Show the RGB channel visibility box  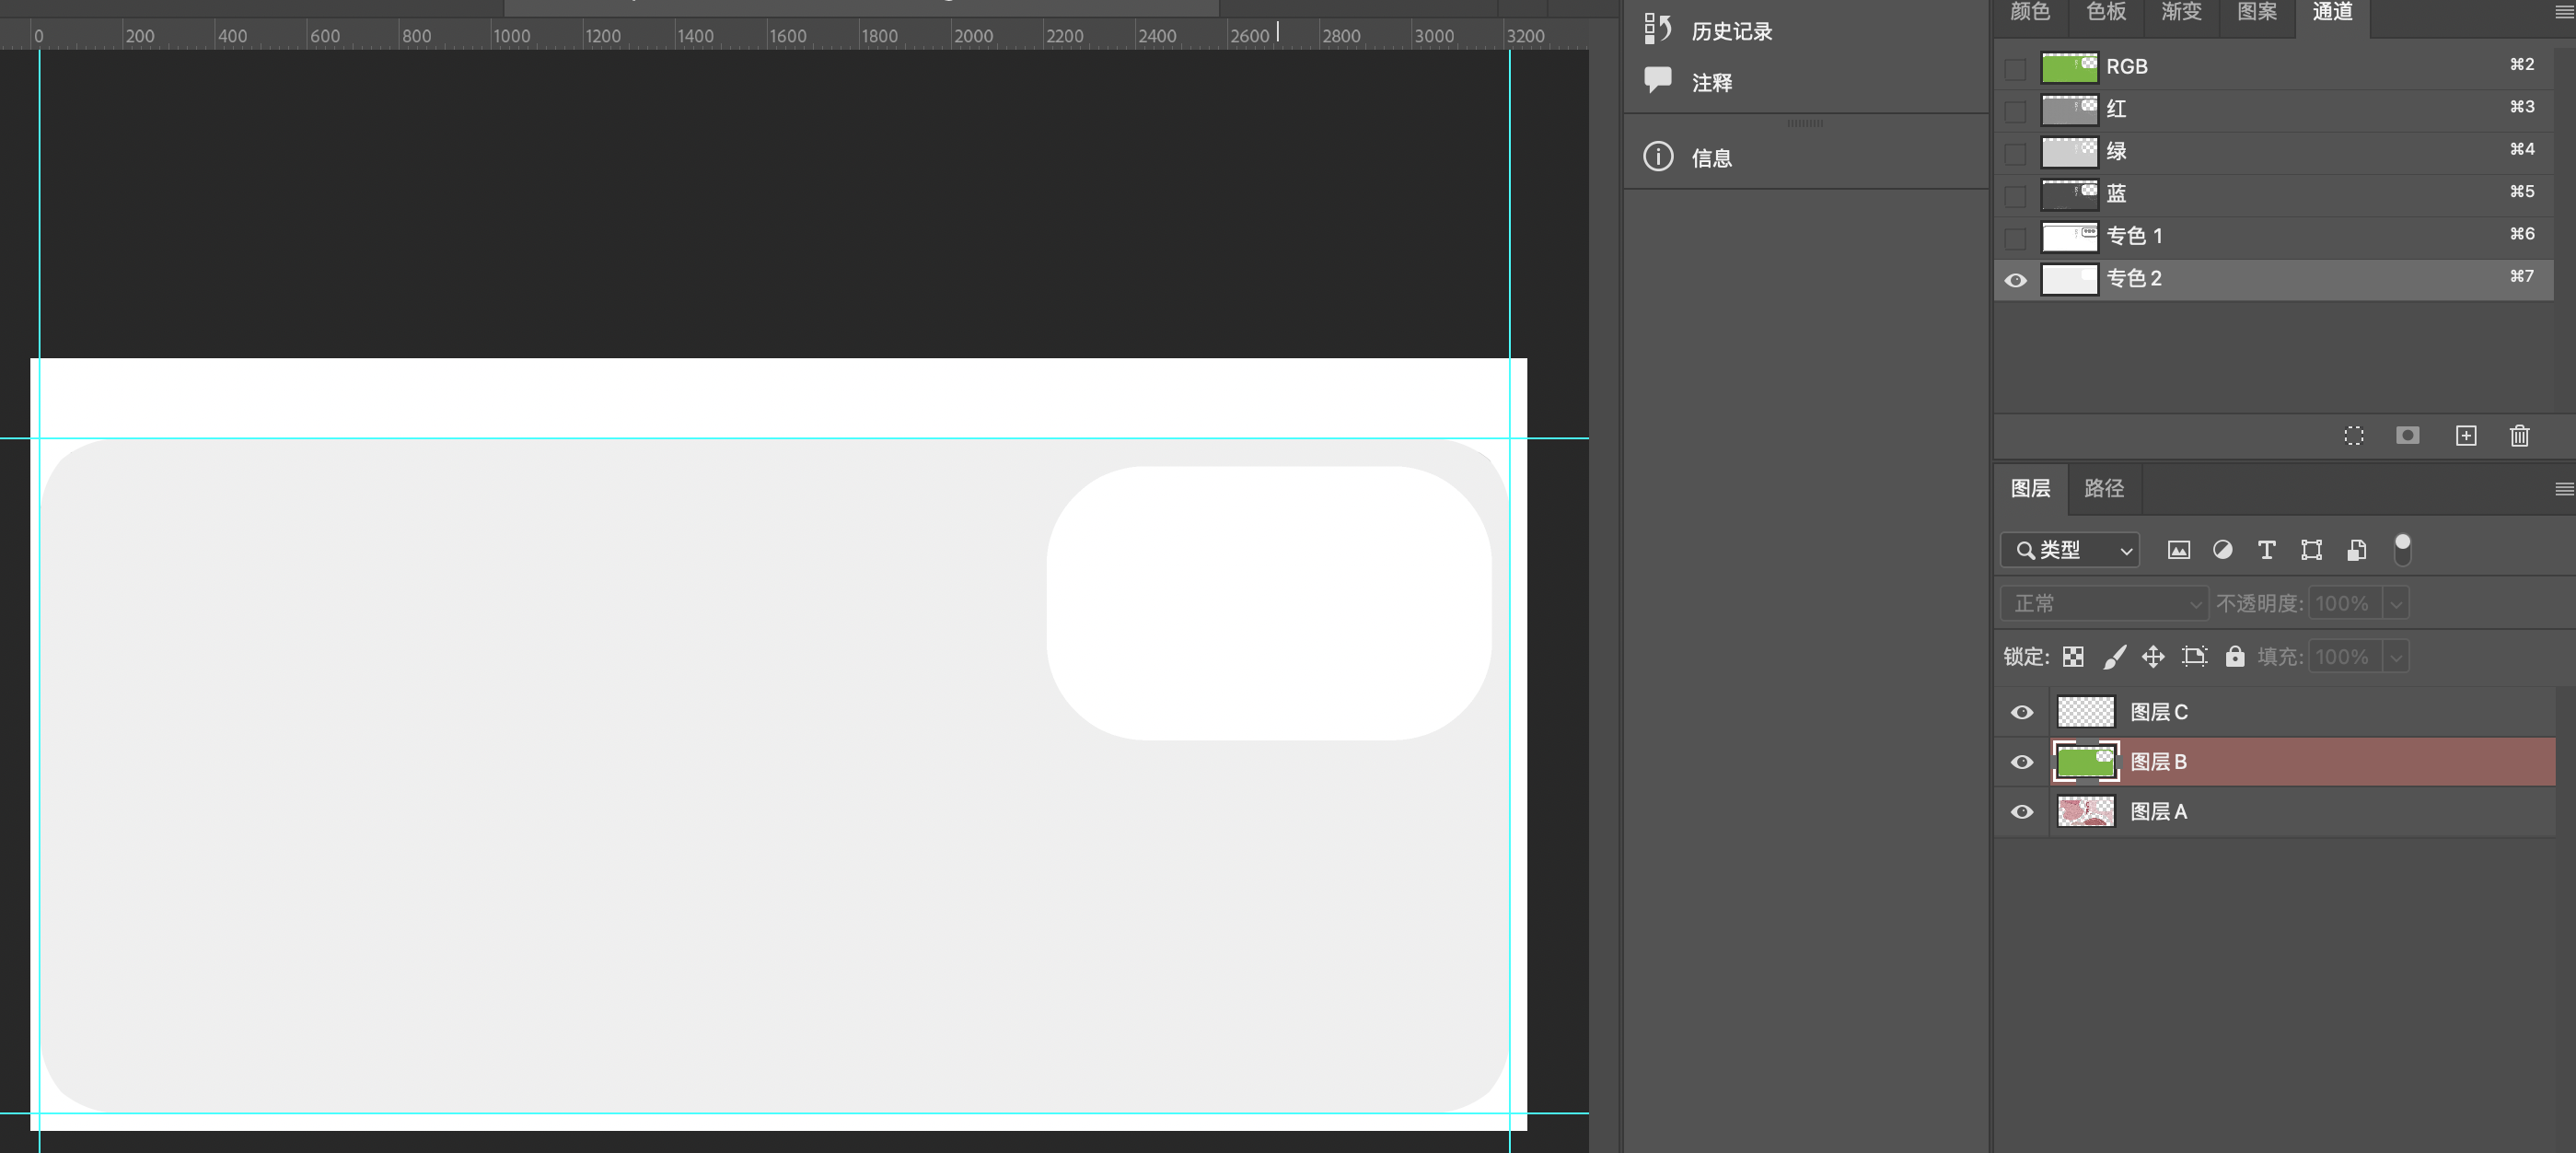pos(2015,68)
